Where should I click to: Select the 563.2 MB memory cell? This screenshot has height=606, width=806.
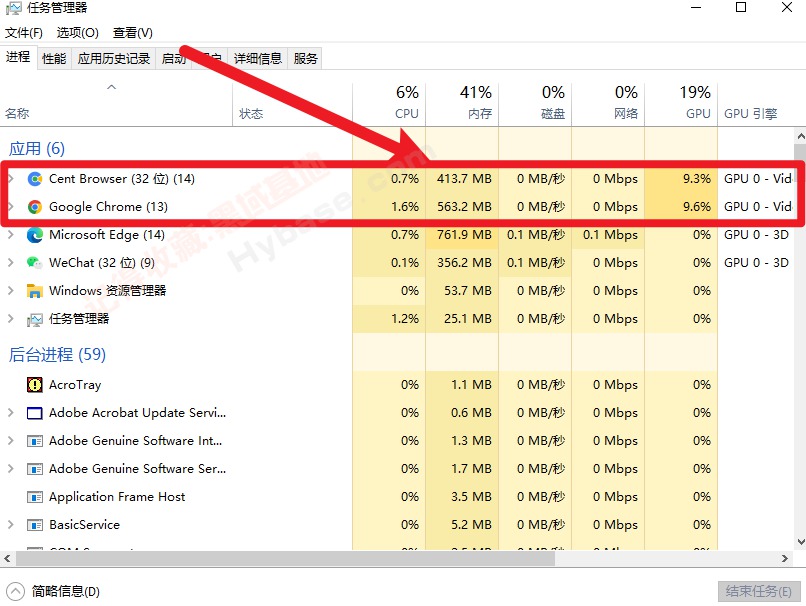coord(464,207)
